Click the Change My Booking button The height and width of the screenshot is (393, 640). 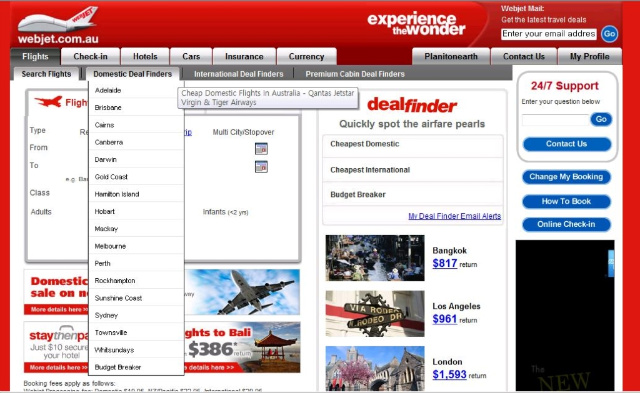(566, 177)
